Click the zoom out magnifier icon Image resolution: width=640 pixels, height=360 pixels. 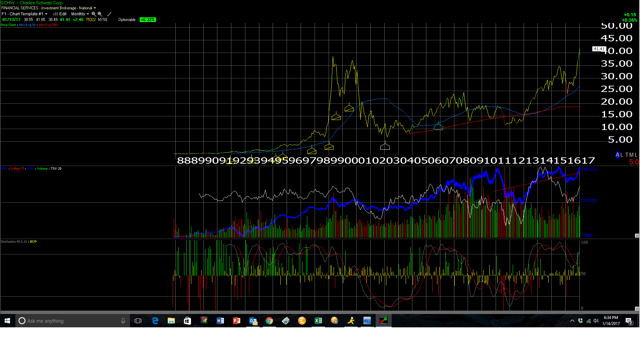click(x=100, y=14)
